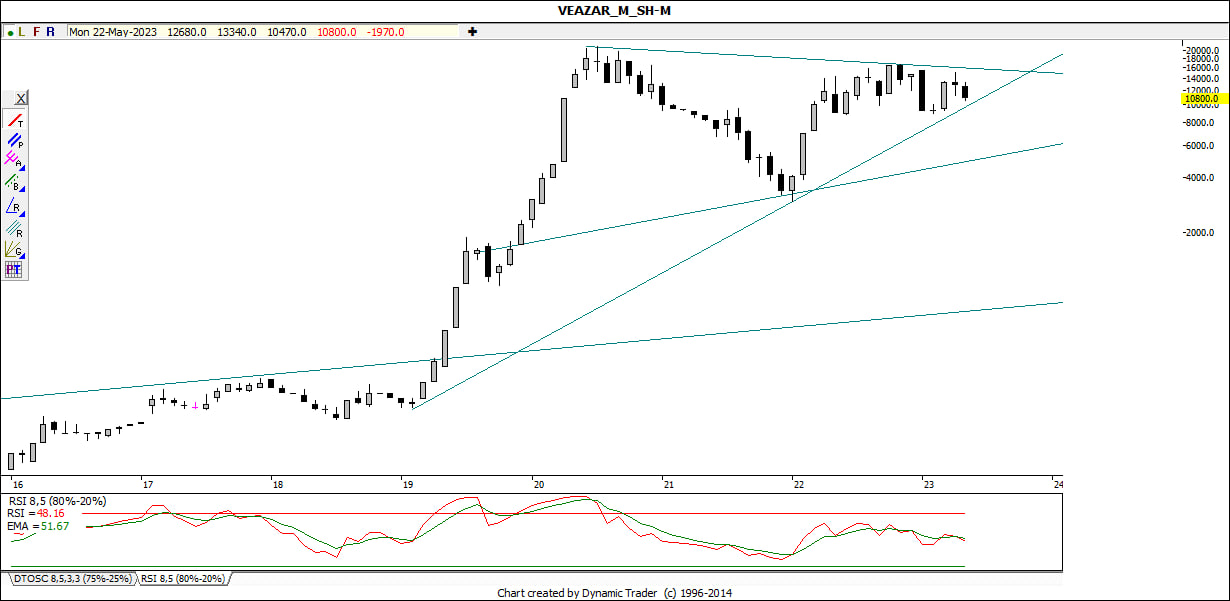Choose the magenta Andrews pitchfork (A) tool
The height and width of the screenshot is (601, 1230).
pyautogui.click(x=14, y=161)
